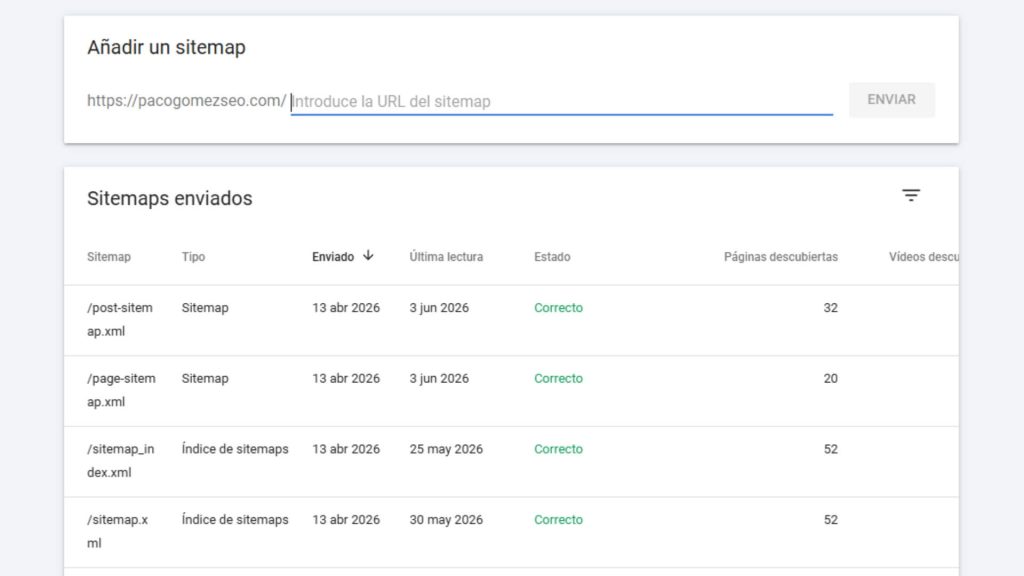Open the /post-sitemap.xml row
Viewport: 1024px width, 576px height.
point(511,320)
